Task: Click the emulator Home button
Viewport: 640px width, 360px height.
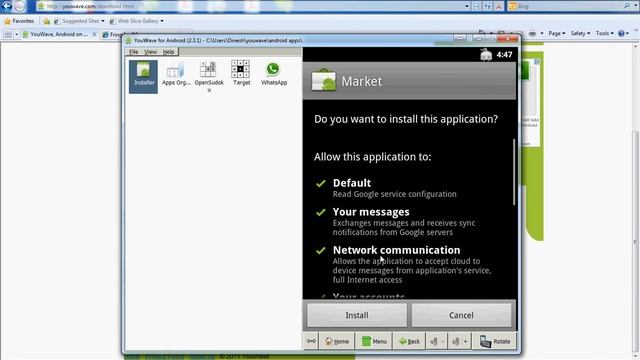Action: coord(337,341)
